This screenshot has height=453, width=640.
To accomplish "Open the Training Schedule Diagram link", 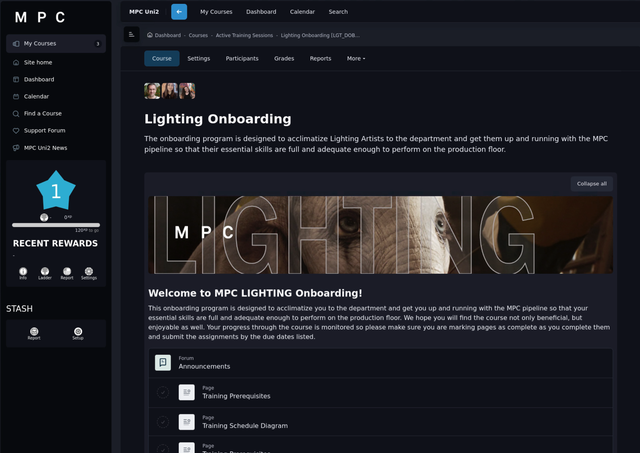I will [245, 426].
